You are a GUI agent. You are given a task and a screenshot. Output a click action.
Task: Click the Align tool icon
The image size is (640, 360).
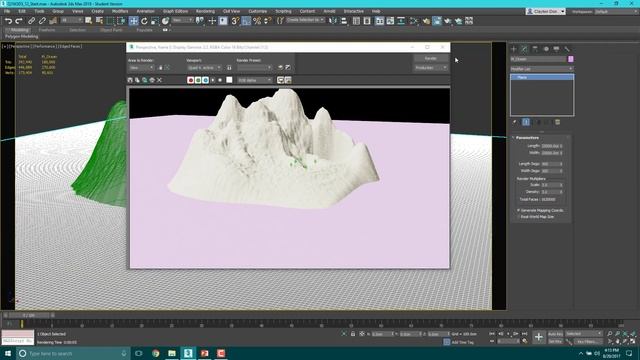click(x=344, y=21)
